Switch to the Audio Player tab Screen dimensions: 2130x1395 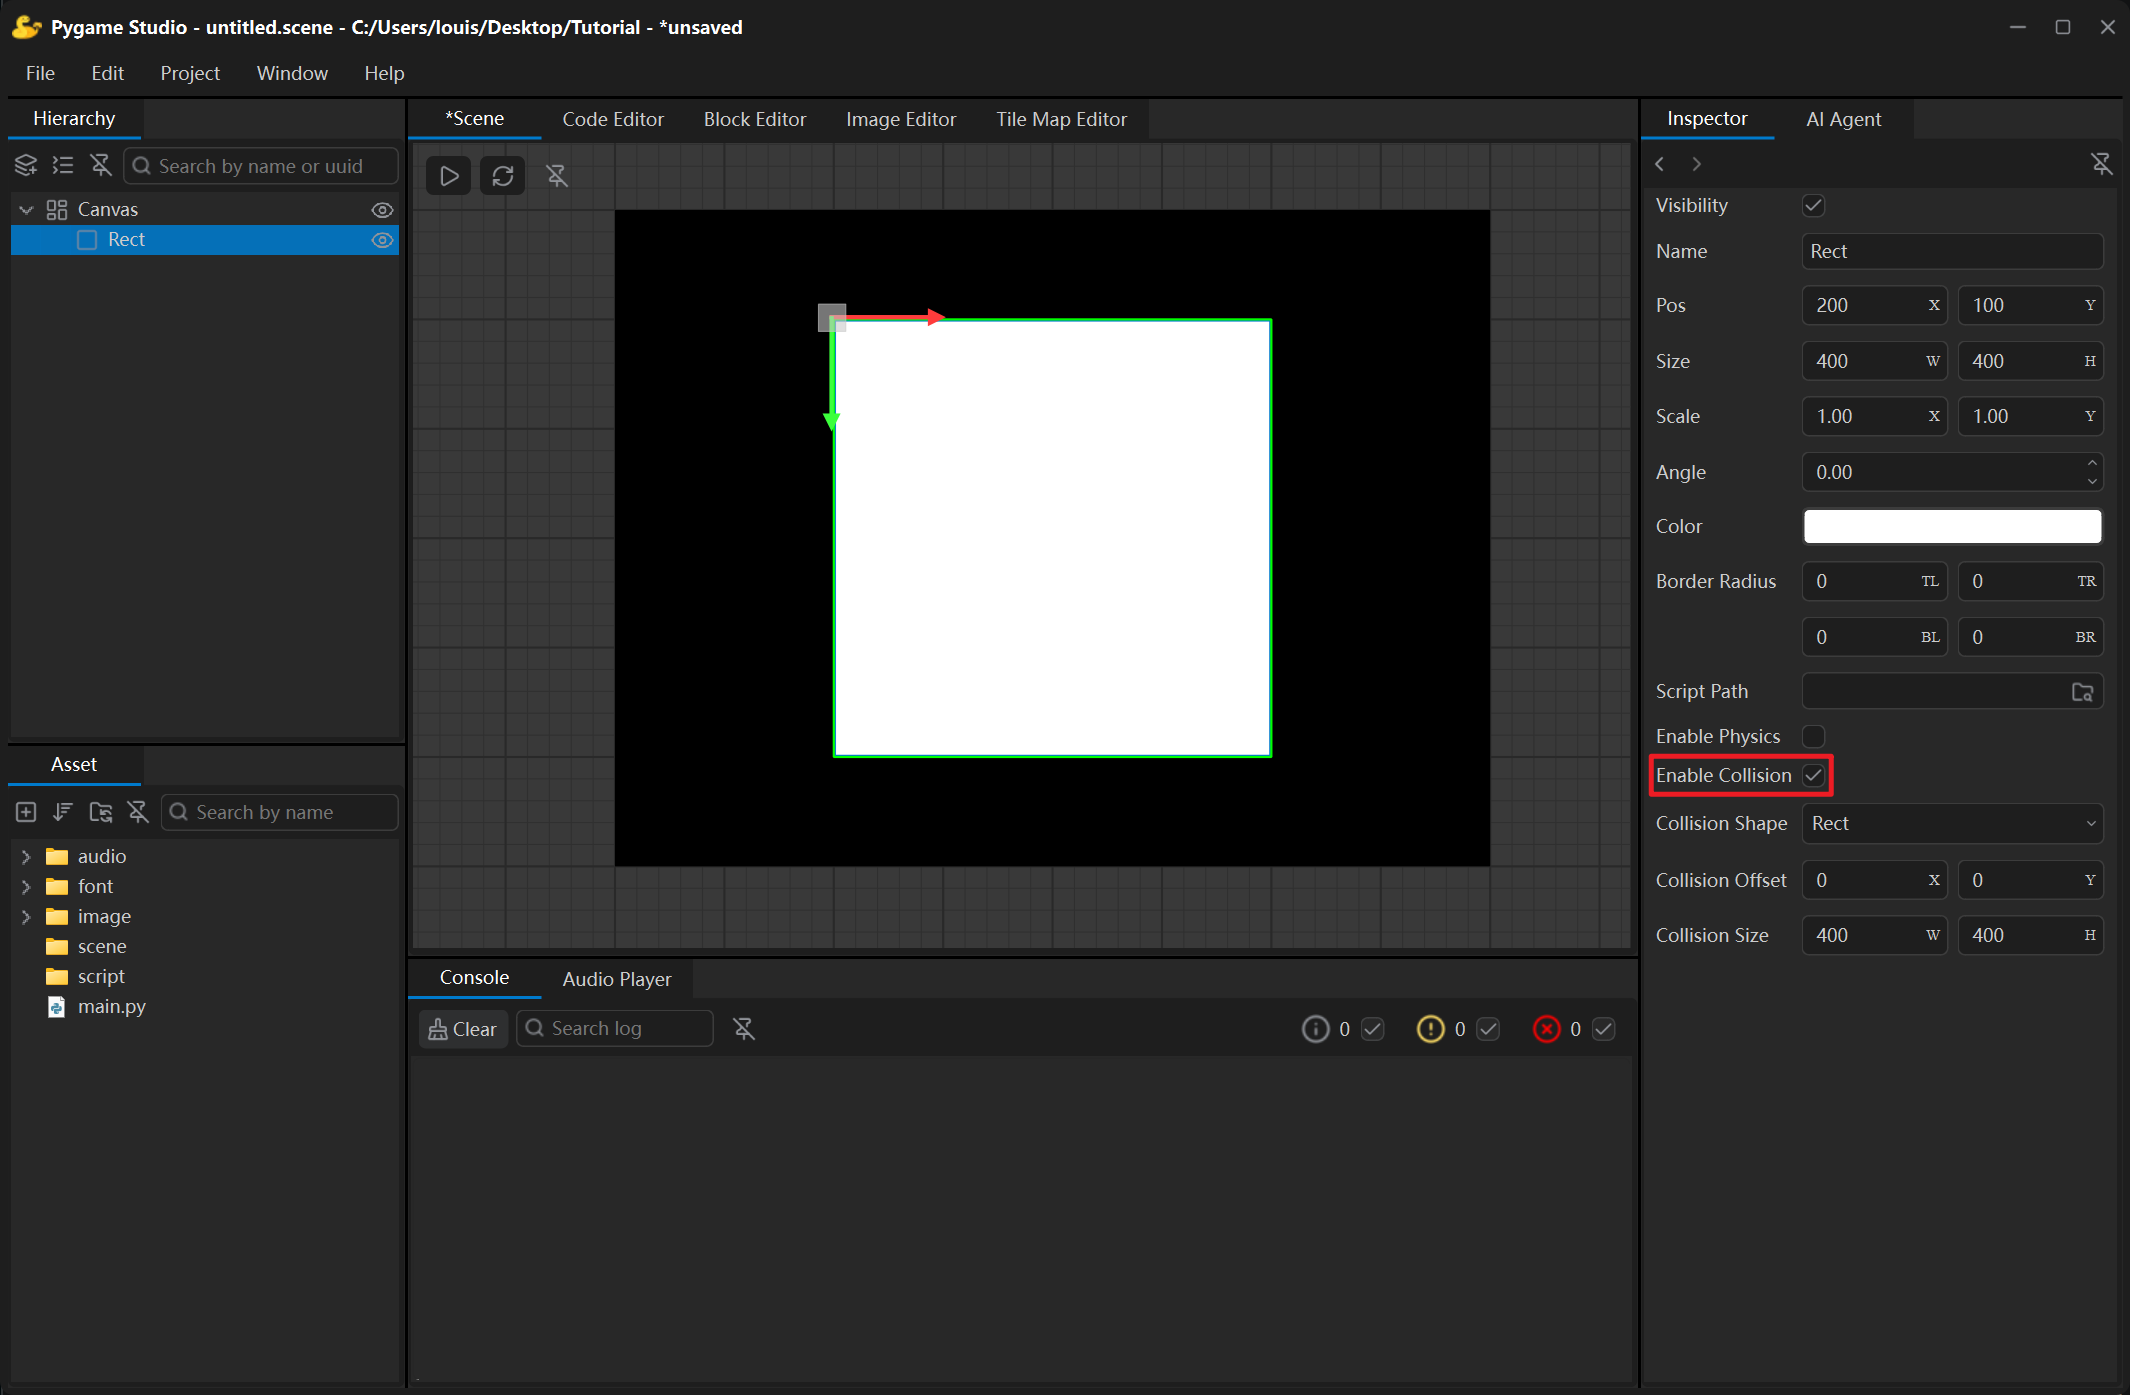617,979
